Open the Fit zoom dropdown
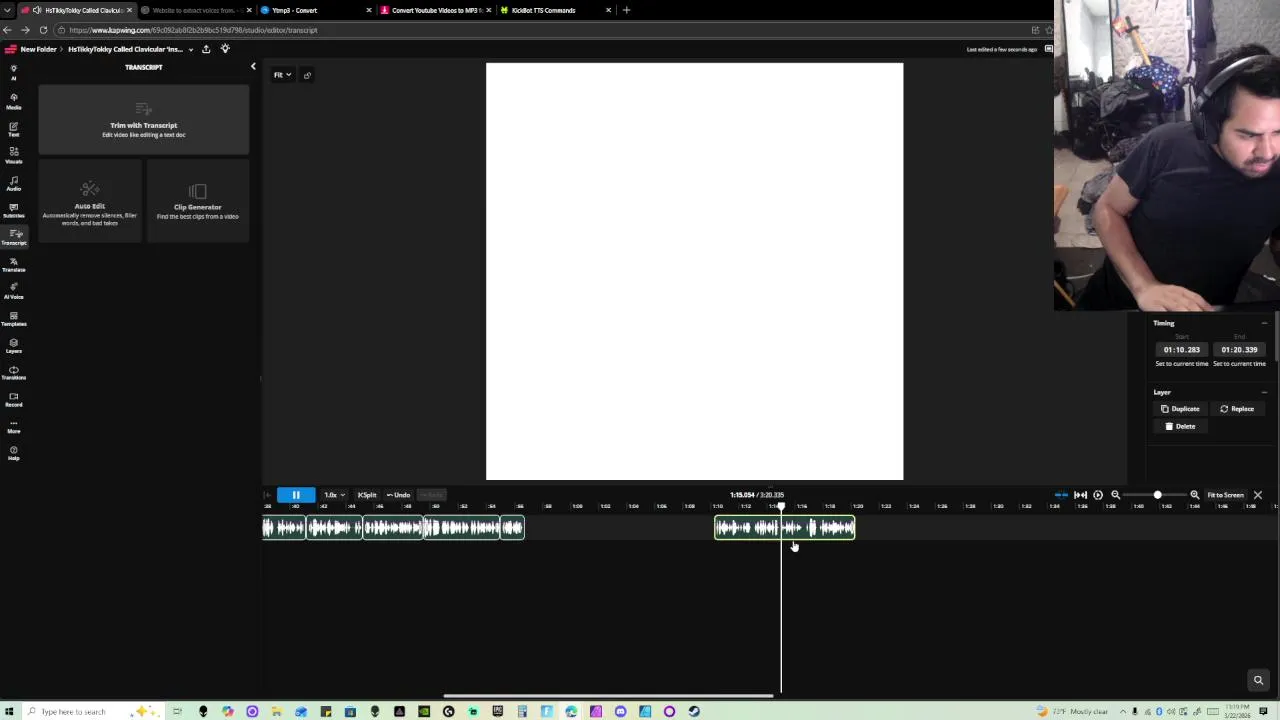Image resolution: width=1280 pixels, height=720 pixels. 282,75
